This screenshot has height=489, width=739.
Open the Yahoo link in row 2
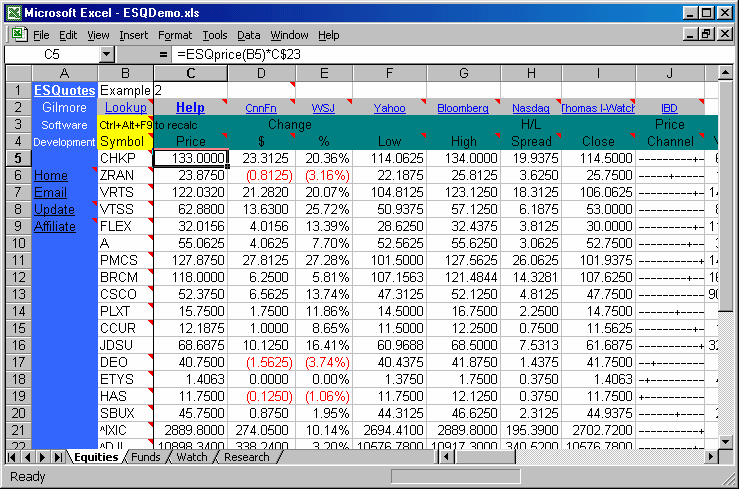pos(389,108)
